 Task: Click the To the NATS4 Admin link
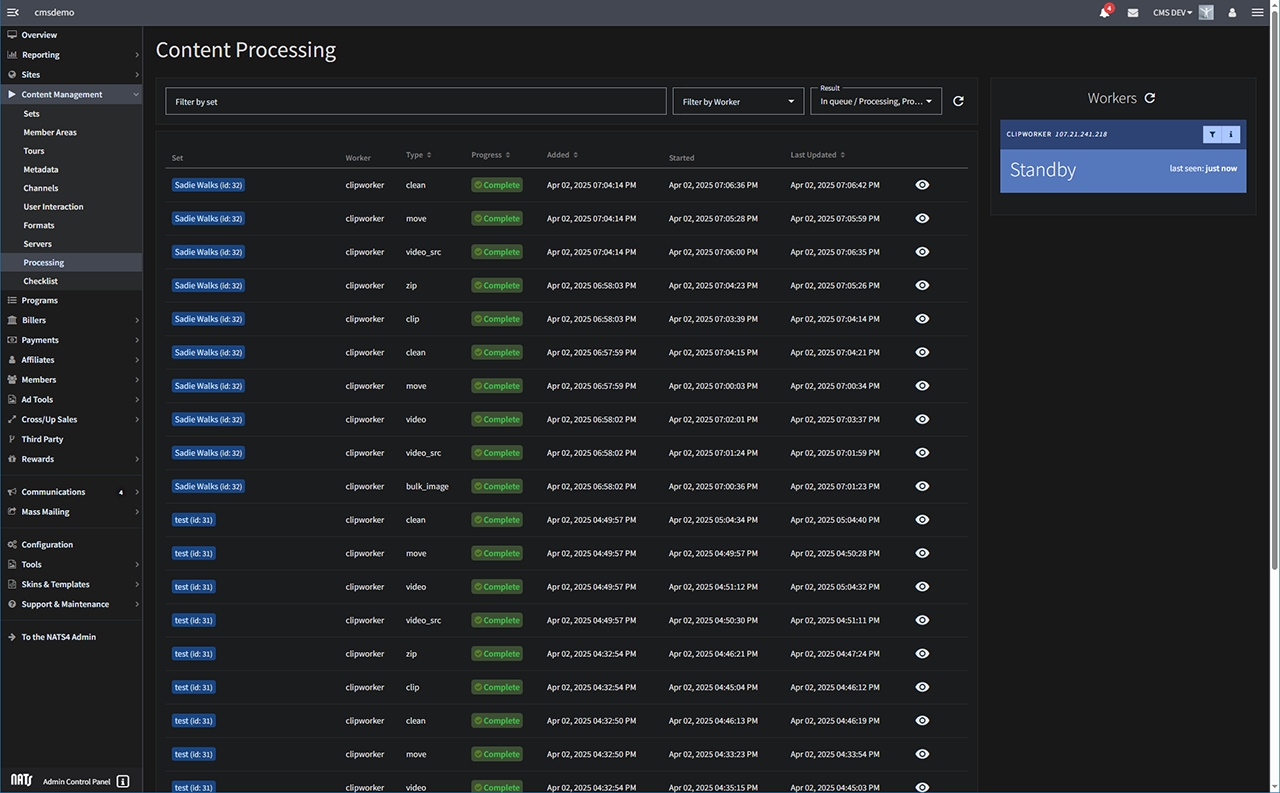coord(59,637)
